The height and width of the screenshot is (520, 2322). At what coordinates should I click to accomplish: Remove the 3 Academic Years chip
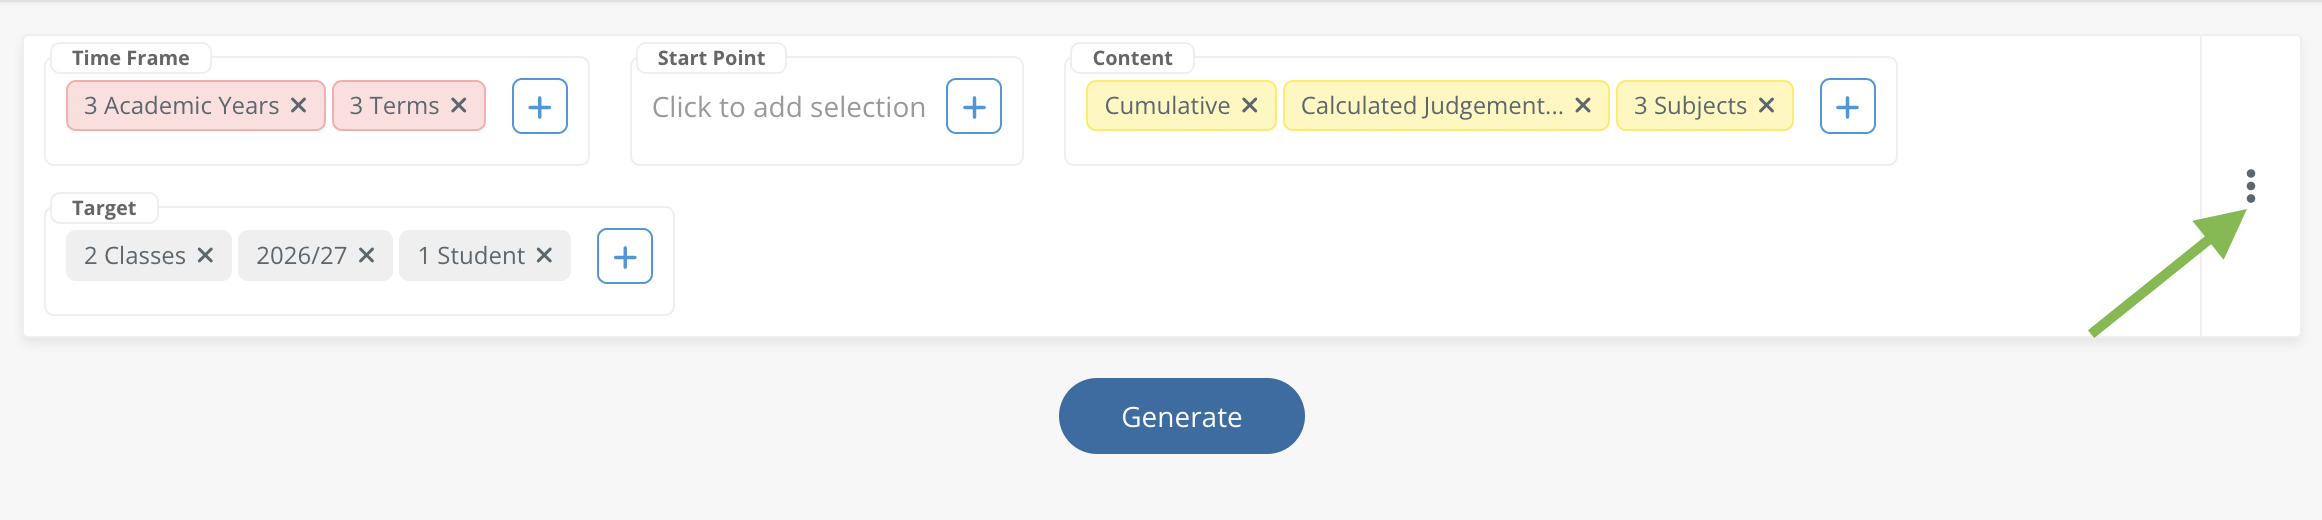pyautogui.click(x=298, y=105)
